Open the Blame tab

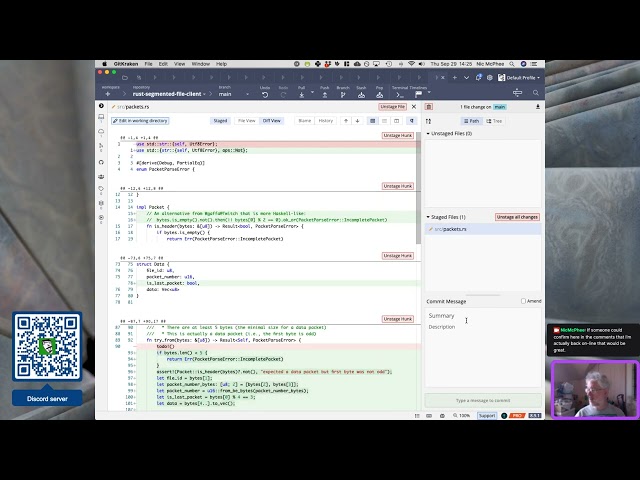[304, 121]
